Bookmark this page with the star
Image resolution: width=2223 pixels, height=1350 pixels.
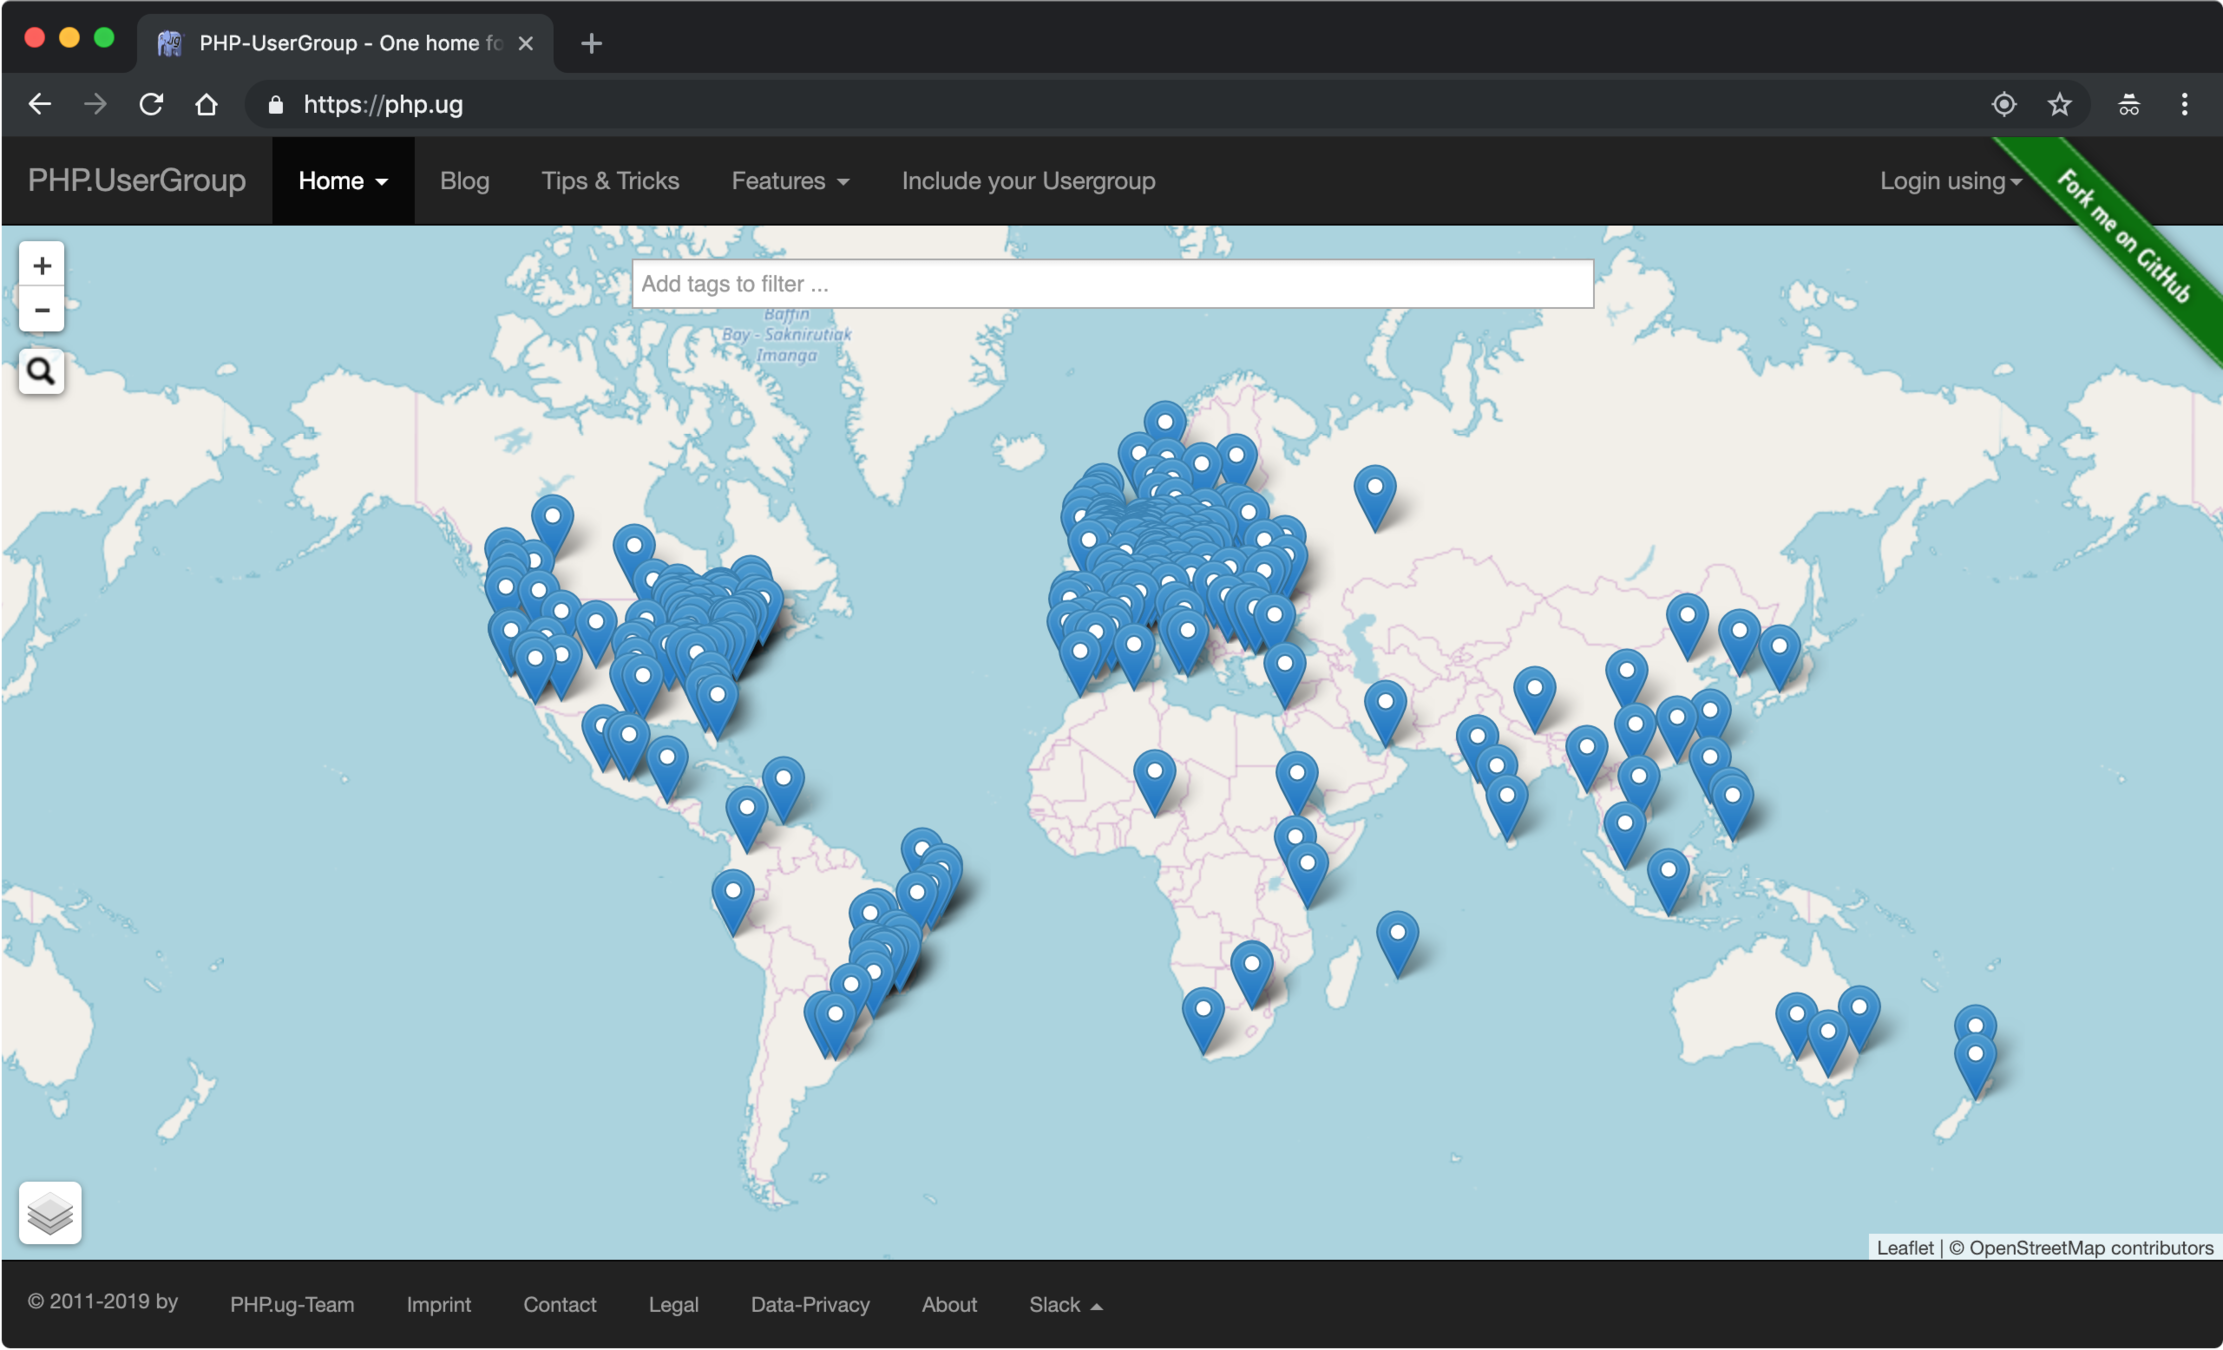(x=2059, y=104)
